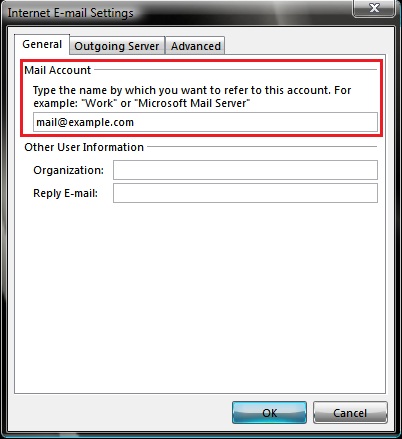Screen dimensions: 402x439
Task: Click the blank area of the General panel
Action: tap(200, 297)
